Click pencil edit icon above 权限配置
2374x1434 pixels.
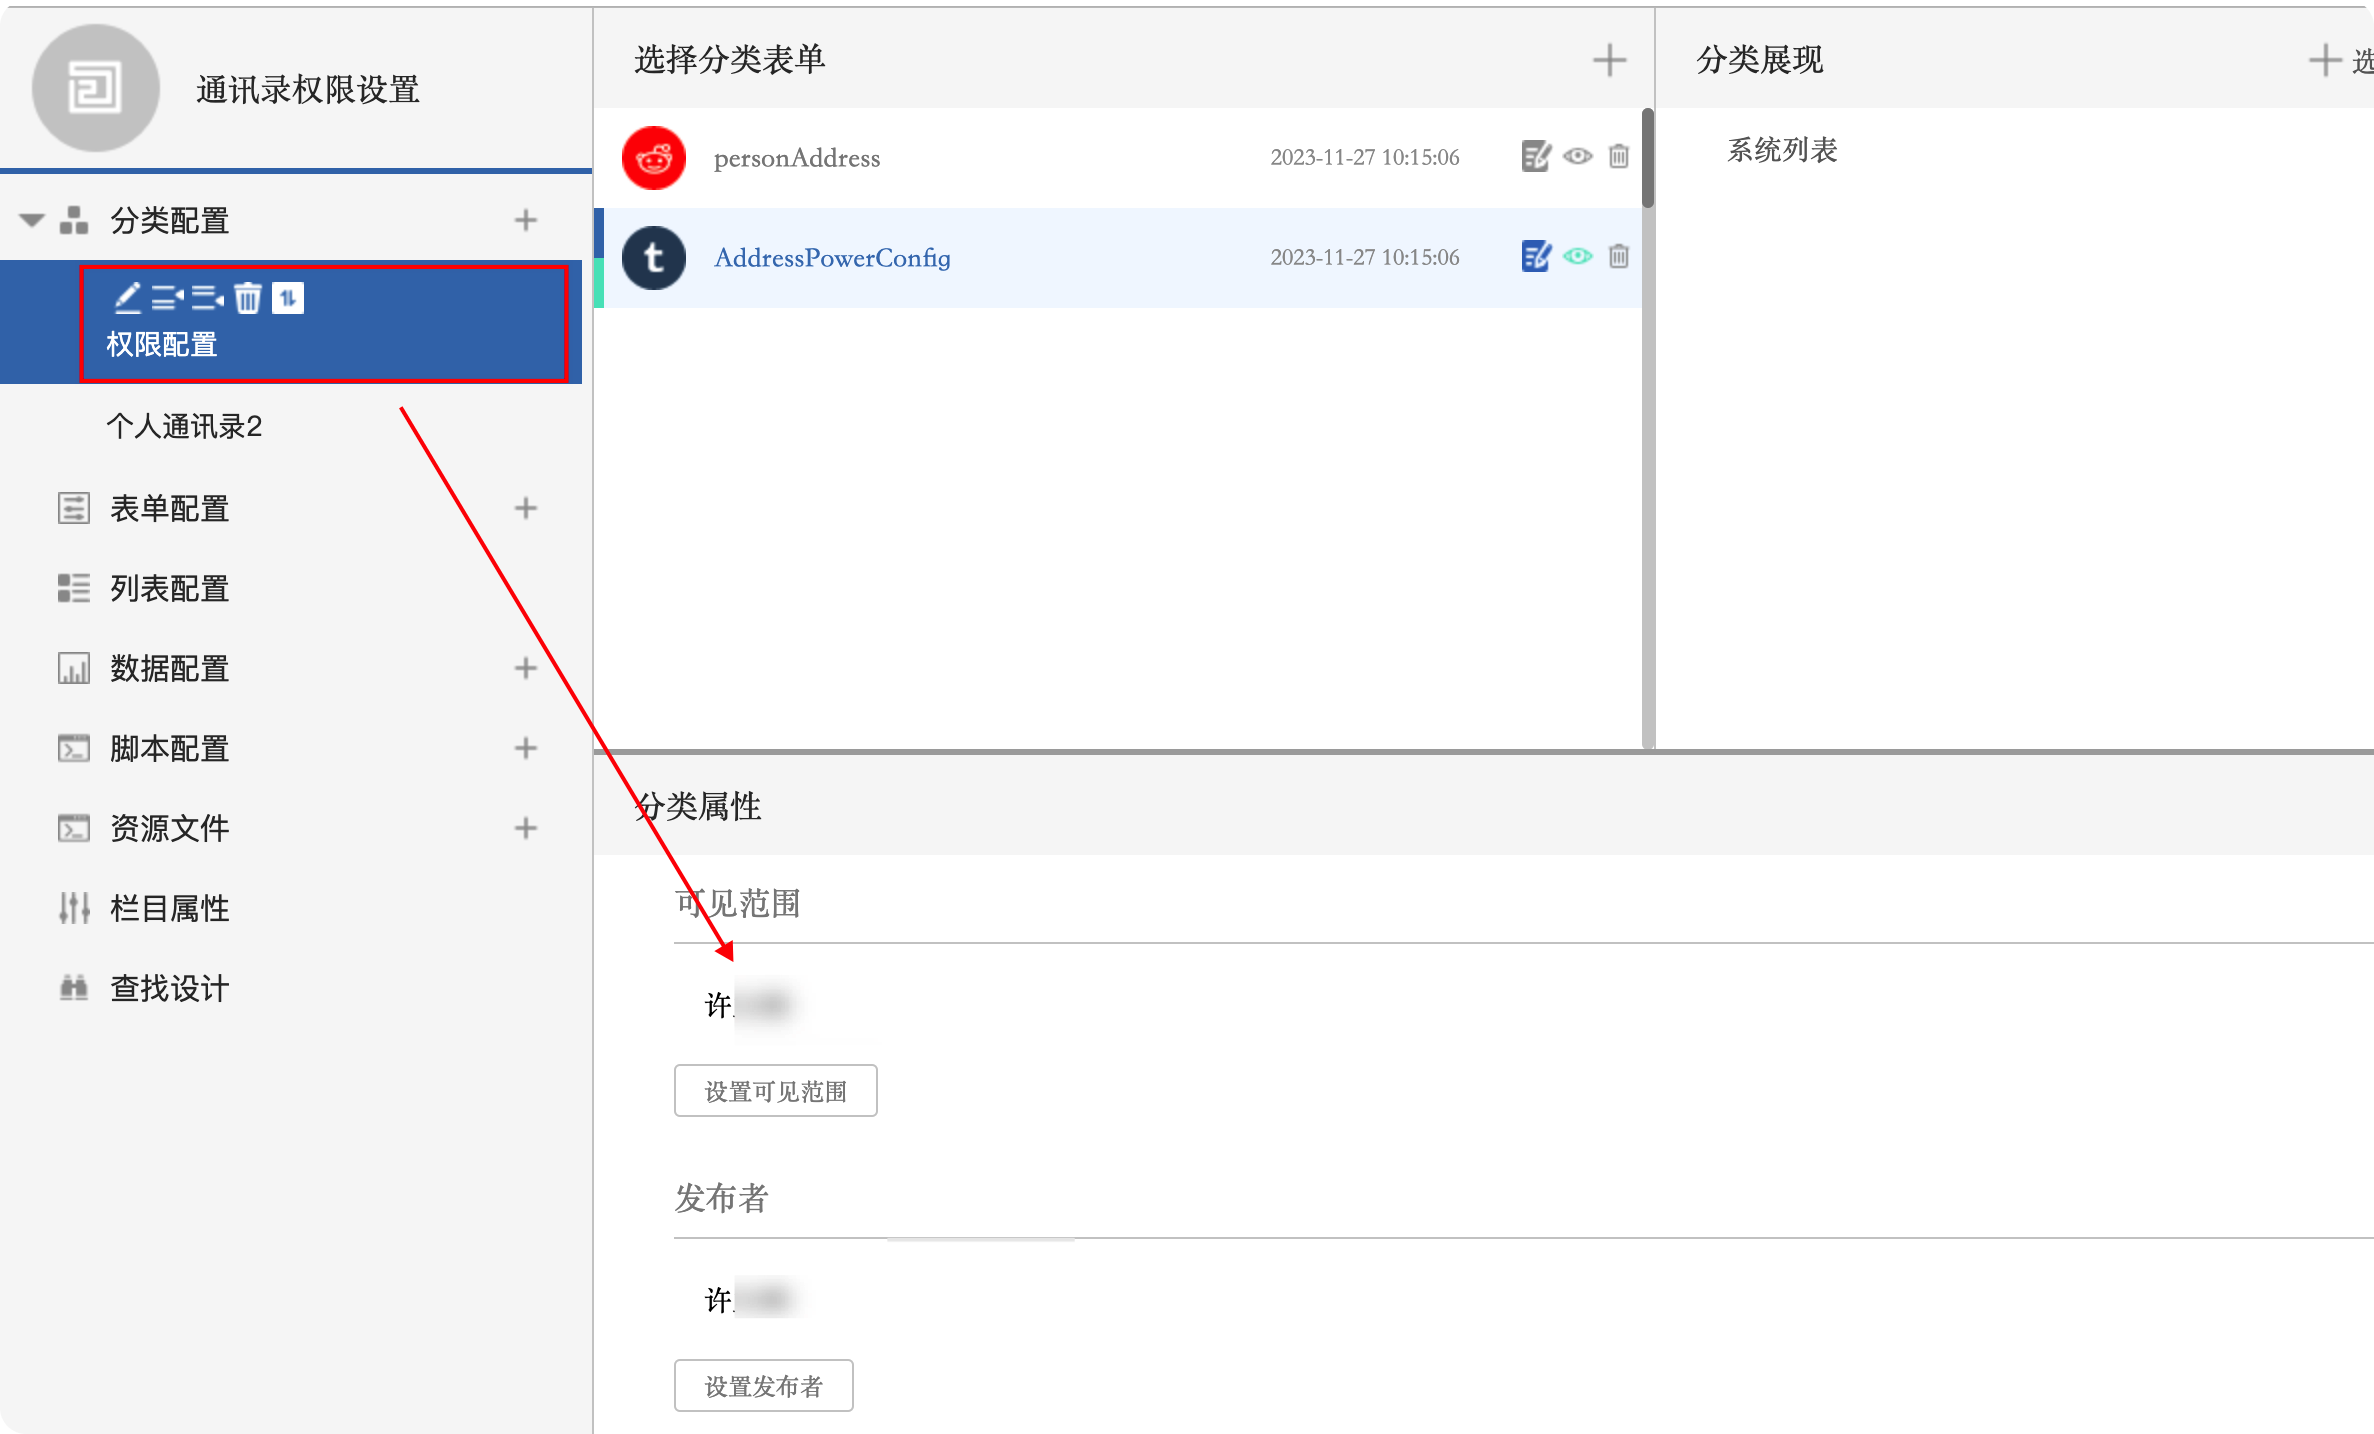tap(127, 298)
